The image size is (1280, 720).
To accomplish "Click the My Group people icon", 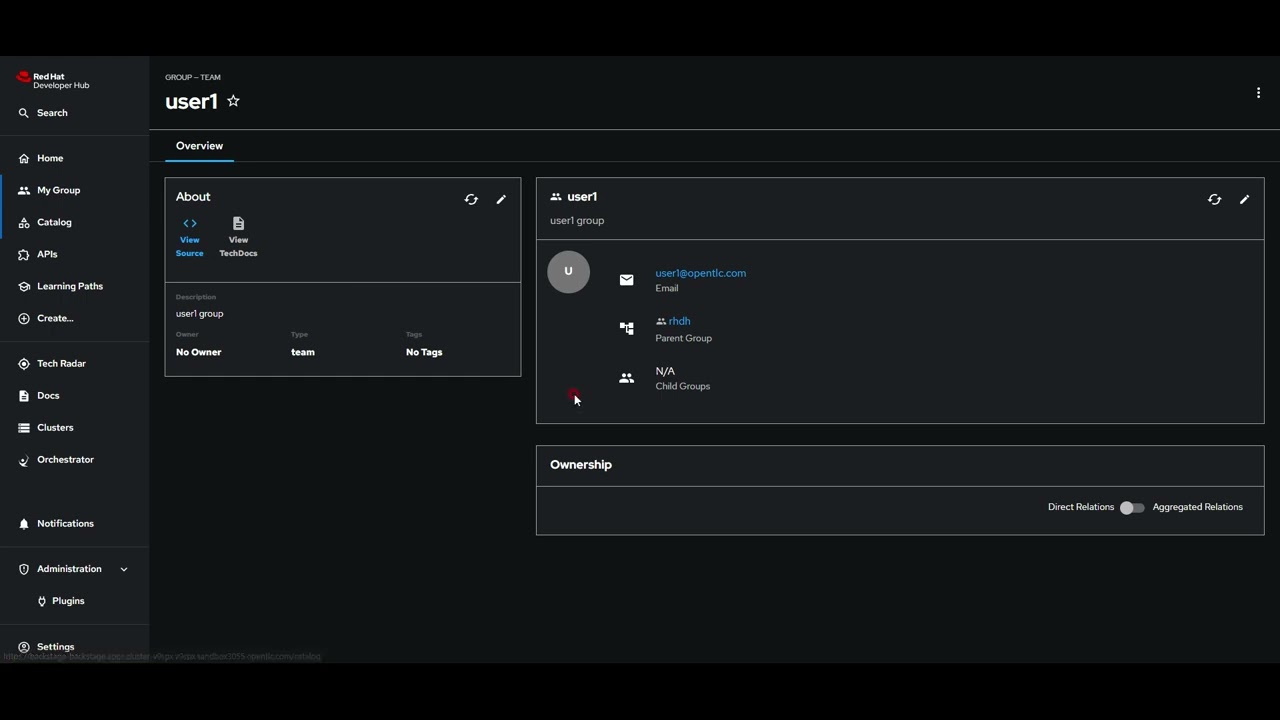I will coord(24,190).
